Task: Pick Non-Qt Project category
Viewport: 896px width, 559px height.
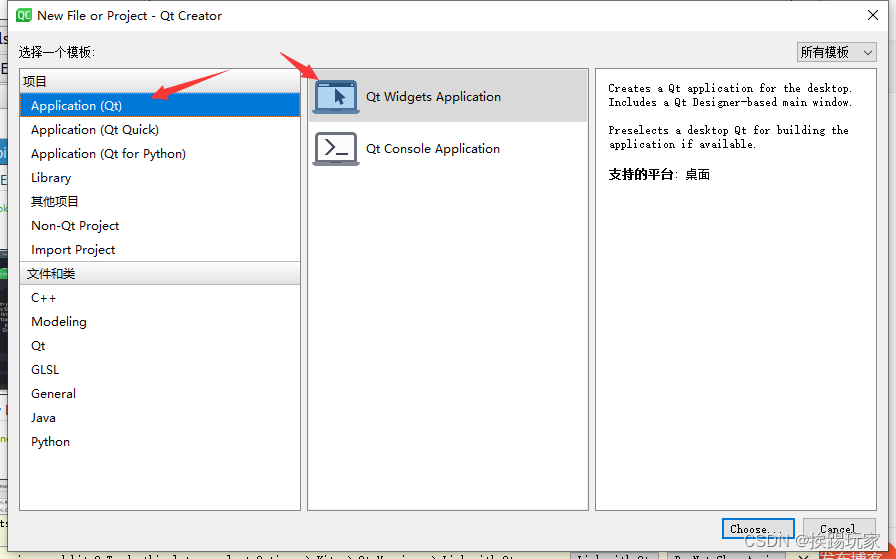Action: click(x=160, y=226)
